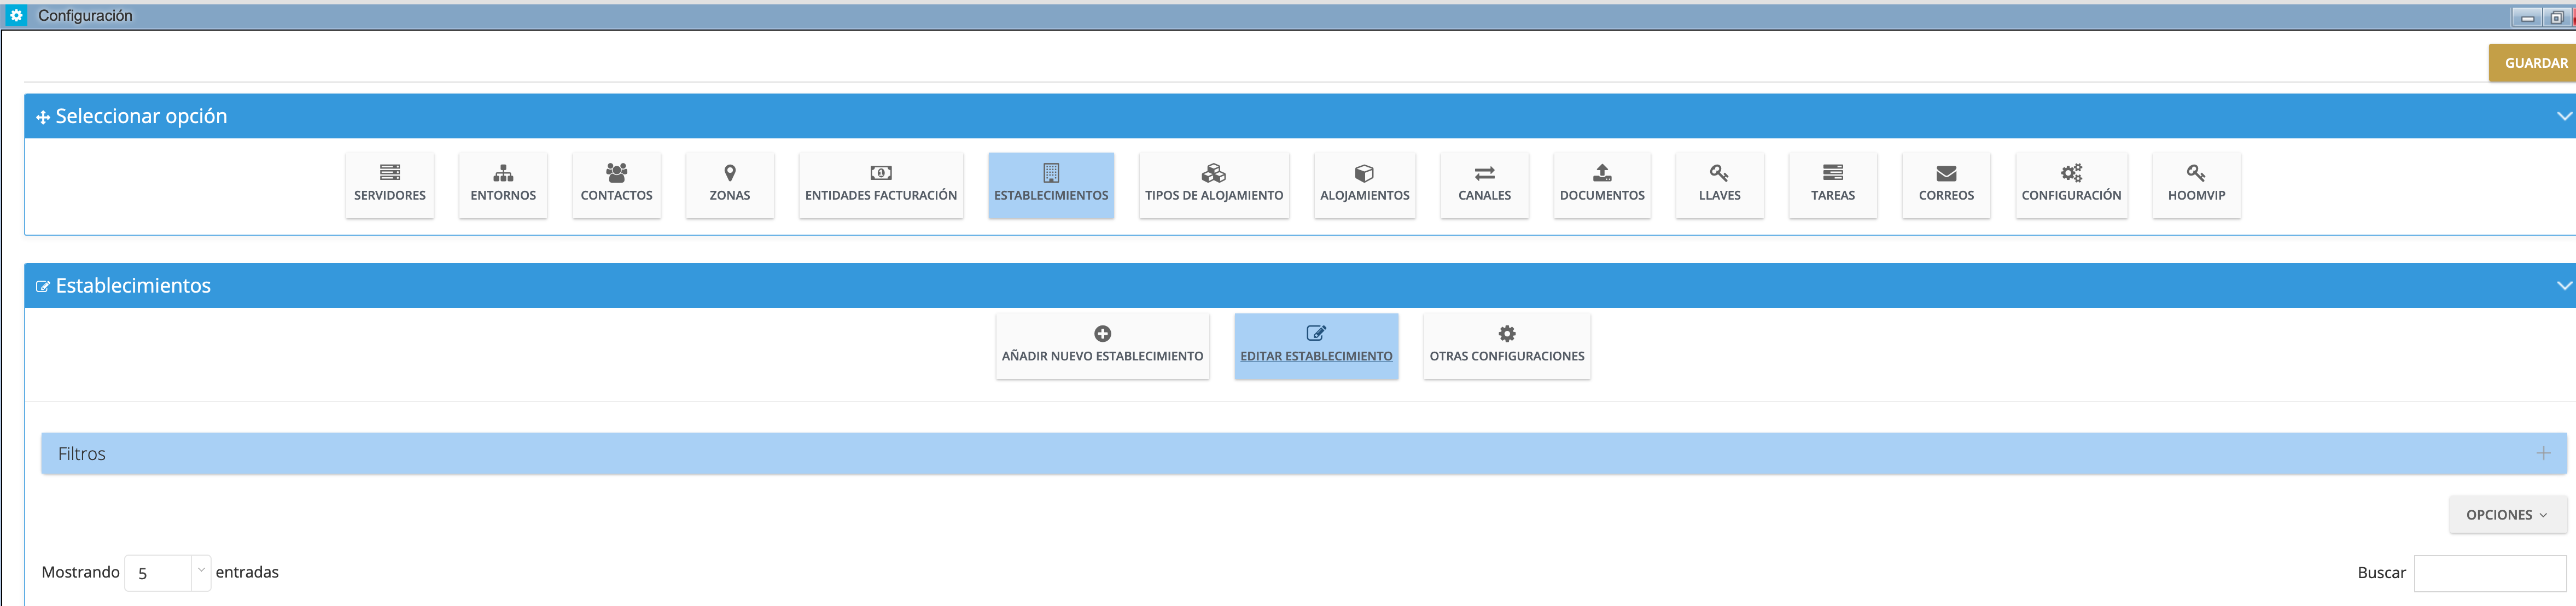
Task: Expand the Filtros panel plus sign
Action: click(x=2543, y=453)
